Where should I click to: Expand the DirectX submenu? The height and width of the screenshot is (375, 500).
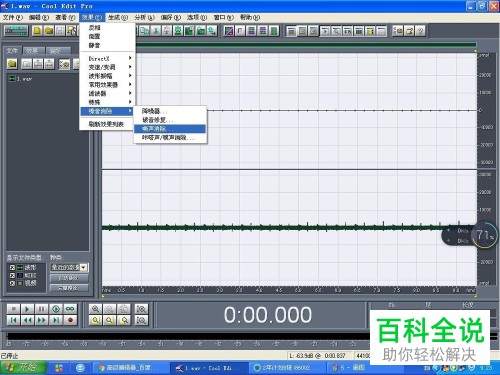[x=107, y=58]
